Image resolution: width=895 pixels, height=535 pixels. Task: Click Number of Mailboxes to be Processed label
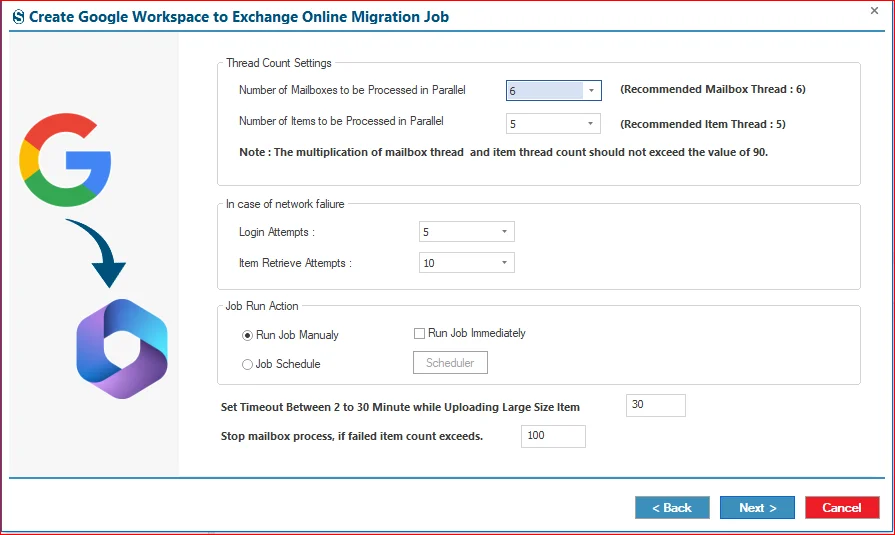pyautogui.click(x=352, y=90)
